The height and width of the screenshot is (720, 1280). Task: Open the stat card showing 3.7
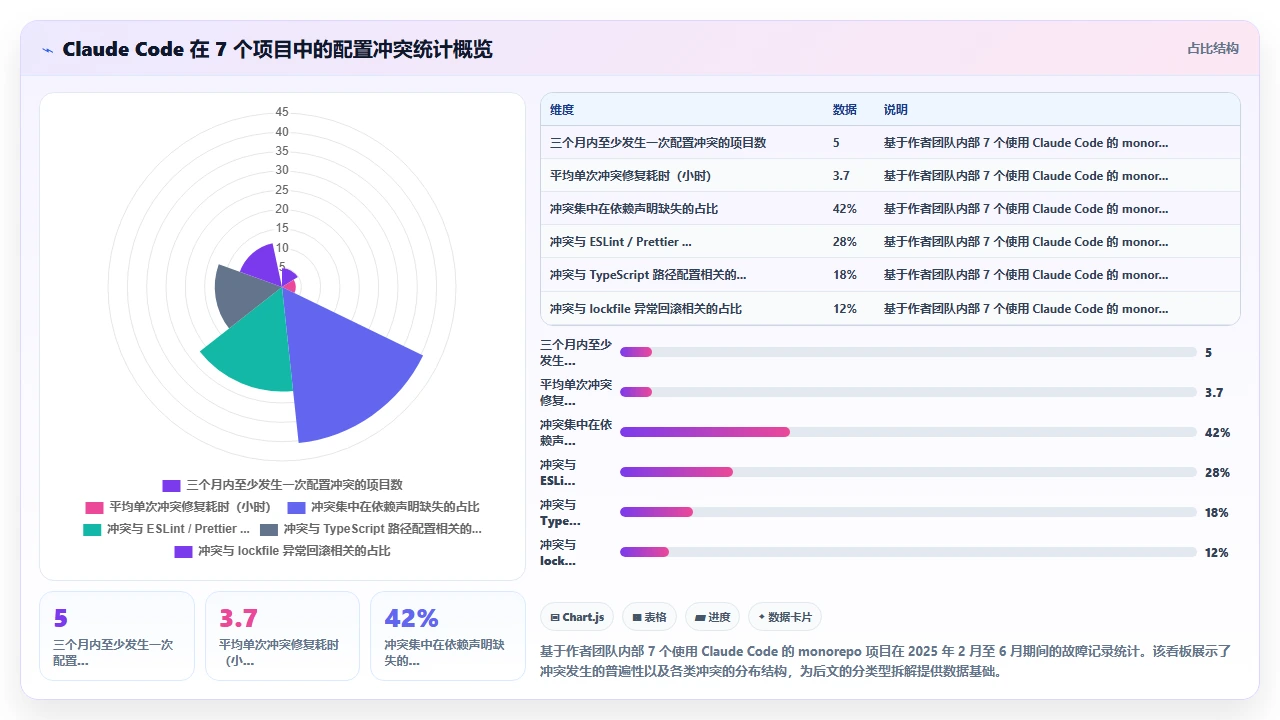pos(282,636)
